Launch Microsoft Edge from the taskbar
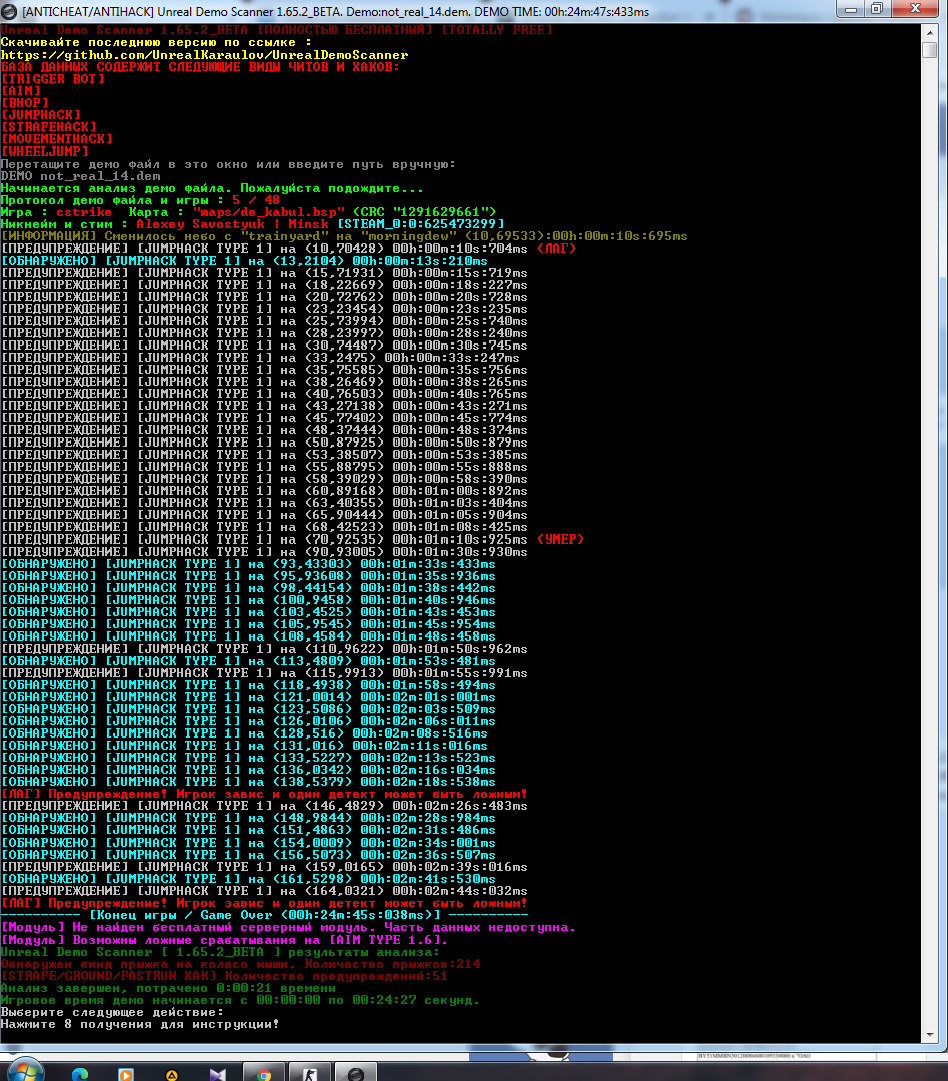This screenshot has width=948, height=1081. pos(80,1073)
